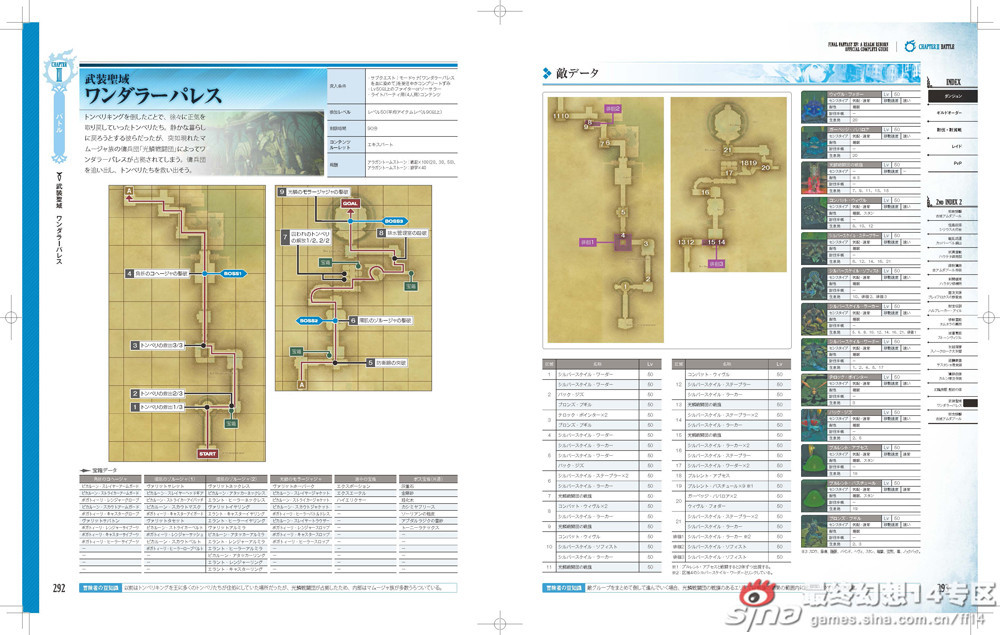Click the 敵データ section heading
The image size is (1000, 635).
tap(577, 73)
